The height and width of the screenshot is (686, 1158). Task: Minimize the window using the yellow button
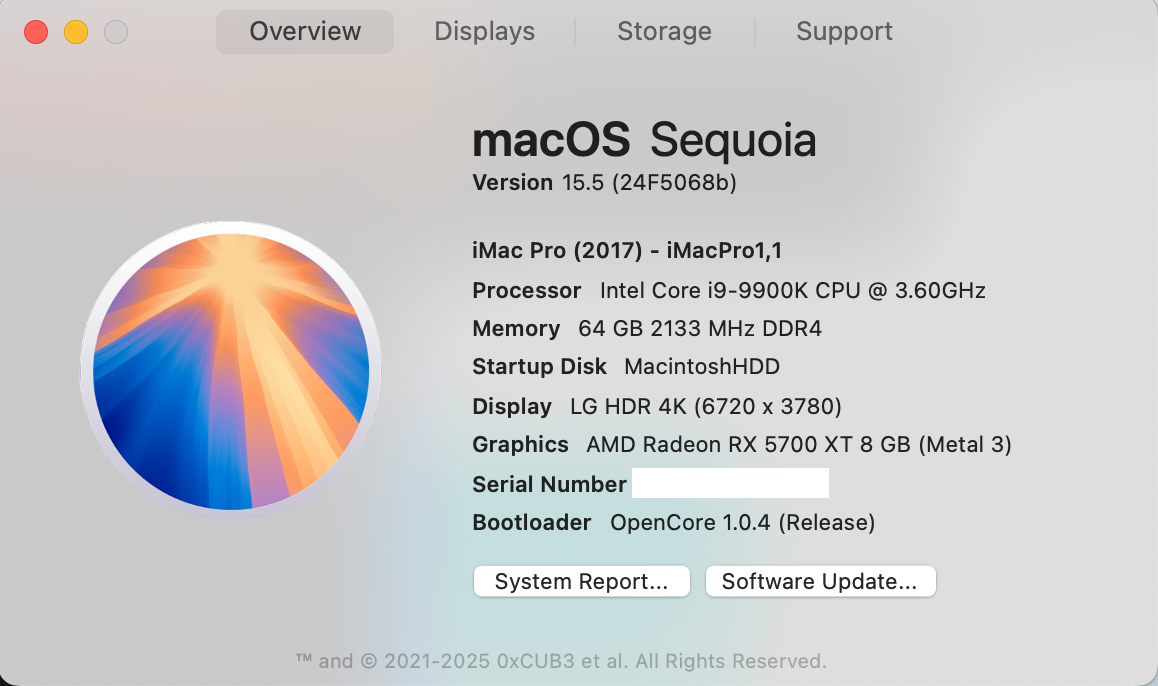(76, 32)
